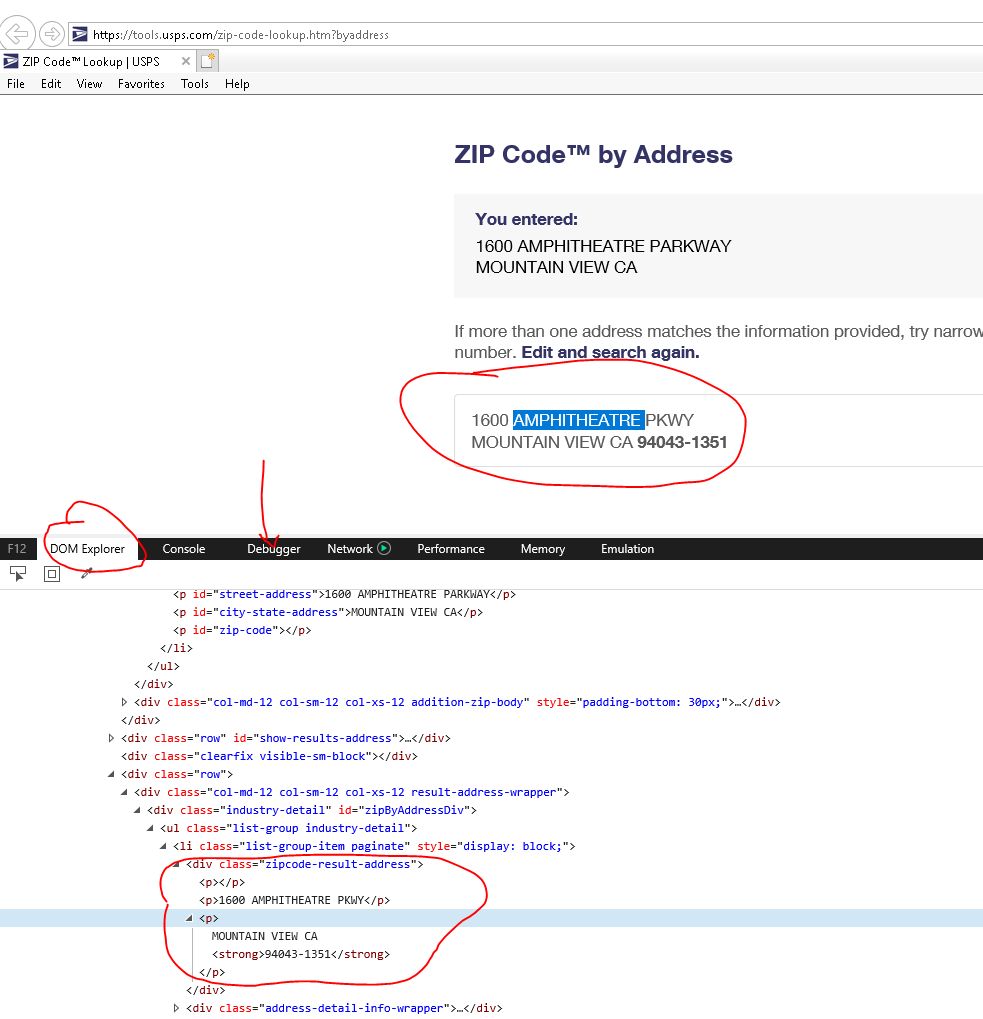Screen dimensions: 983x1019
Task: Click the USPS favicon in address bar
Action: point(79,34)
